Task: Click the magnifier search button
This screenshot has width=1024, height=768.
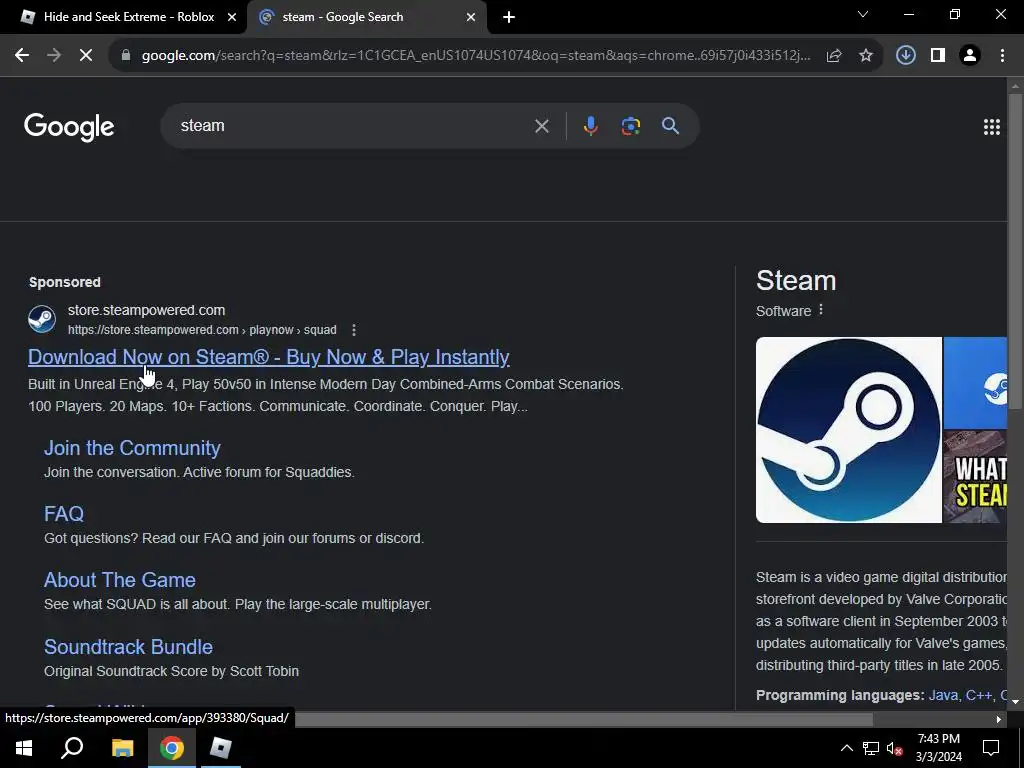Action: (x=671, y=125)
